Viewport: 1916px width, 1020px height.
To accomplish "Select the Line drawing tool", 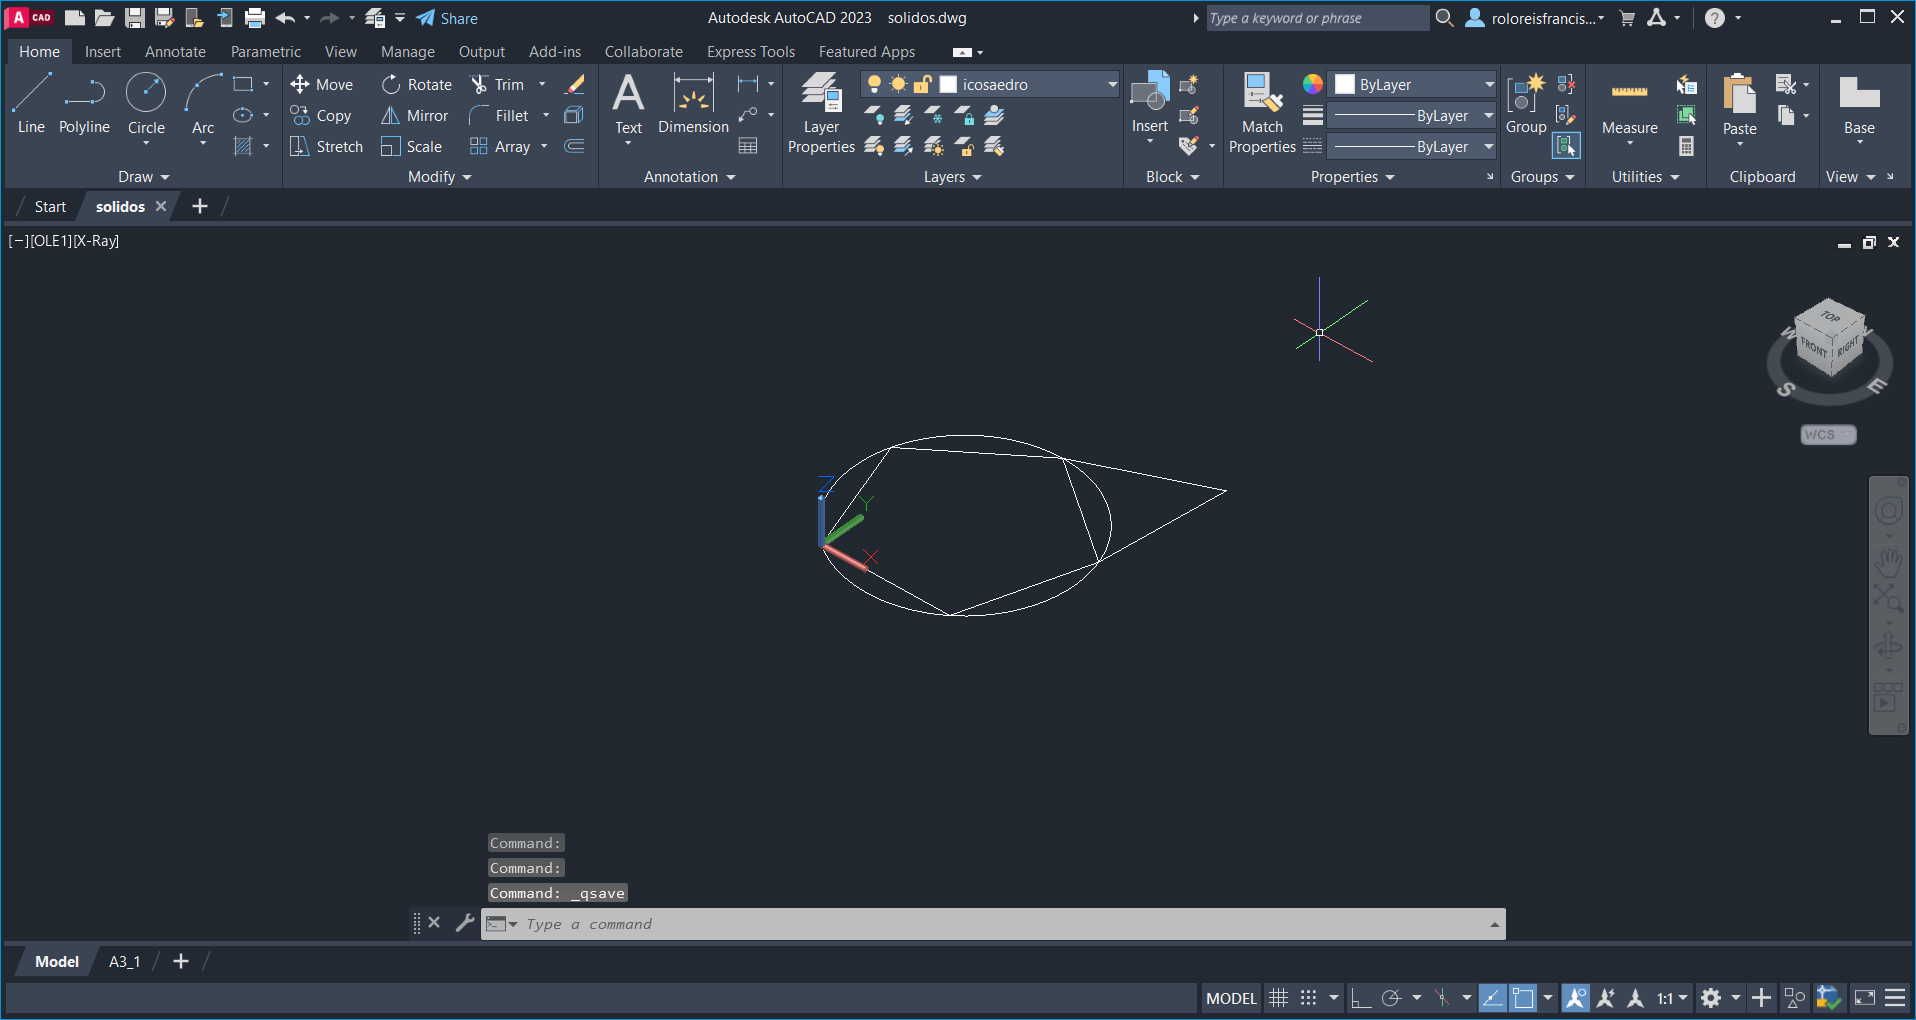I will click(x=31, y=102).
